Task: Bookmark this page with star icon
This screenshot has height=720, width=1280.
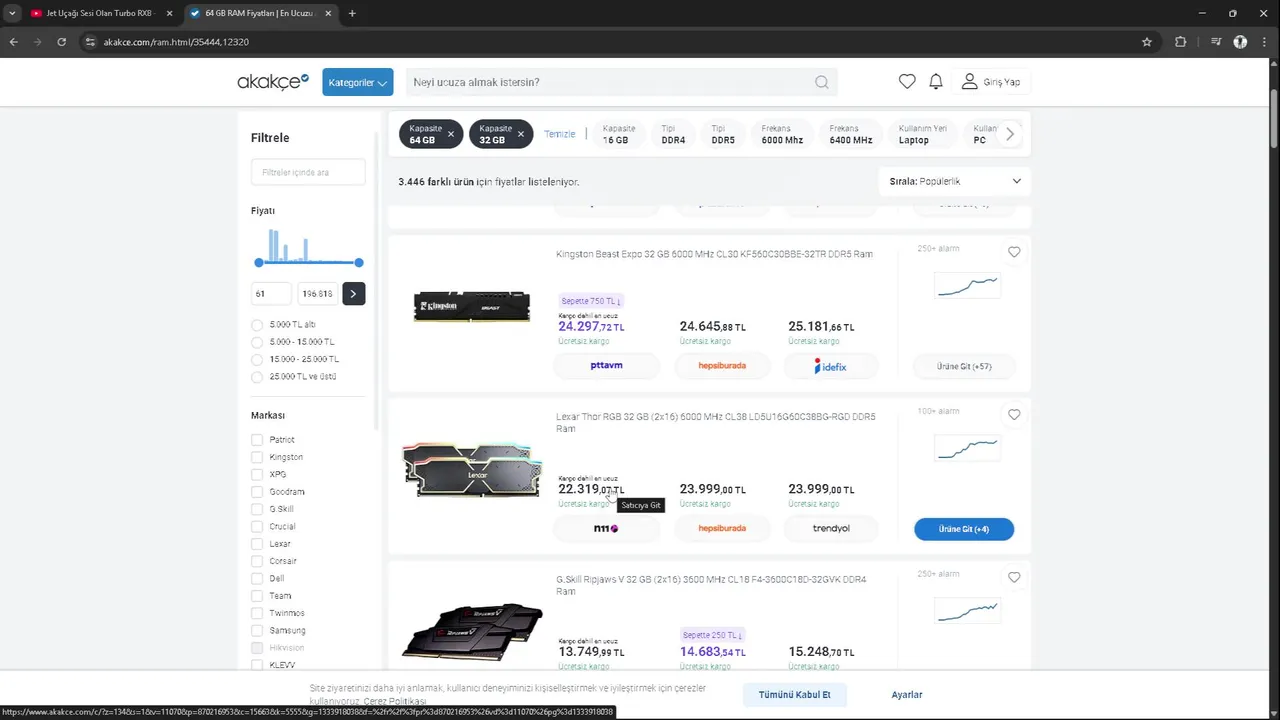Action: click(x=1147, y=42)
